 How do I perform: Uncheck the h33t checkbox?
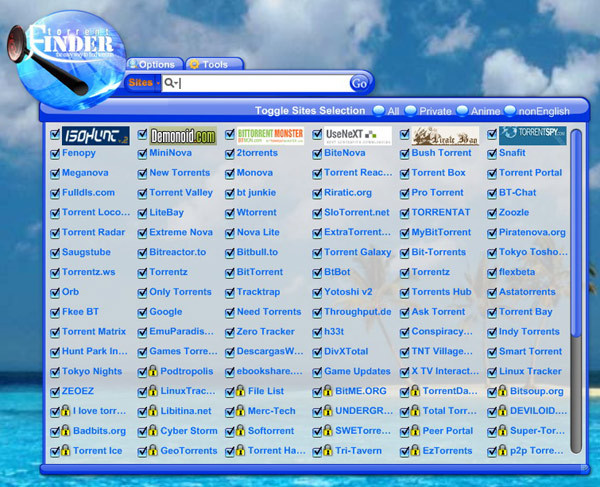click(x=317, y=333)
